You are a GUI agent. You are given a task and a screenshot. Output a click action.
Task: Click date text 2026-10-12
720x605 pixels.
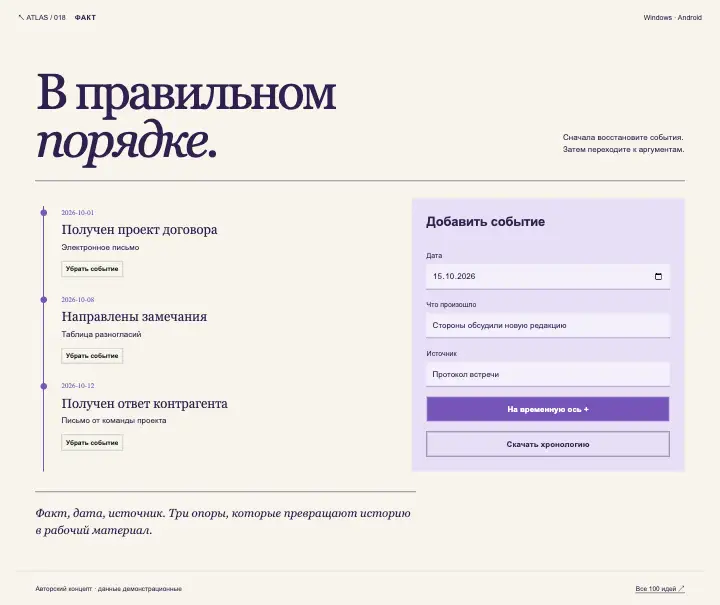coord(78,386)
